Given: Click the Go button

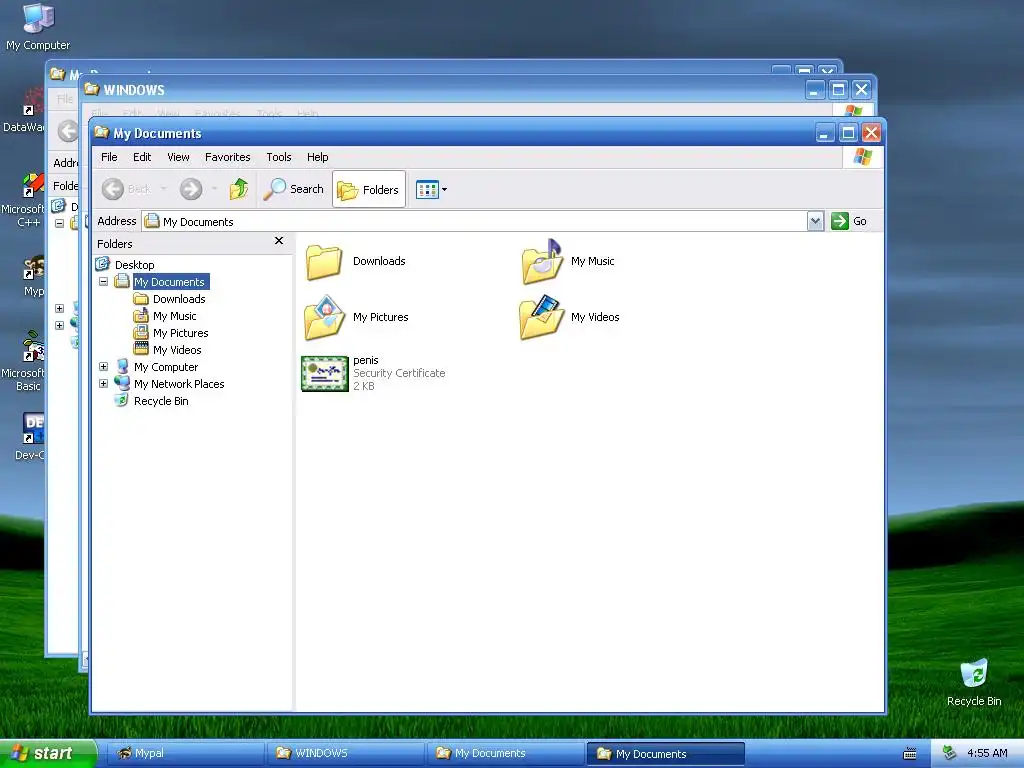Looking at the screenshot, I should (849, 221).
